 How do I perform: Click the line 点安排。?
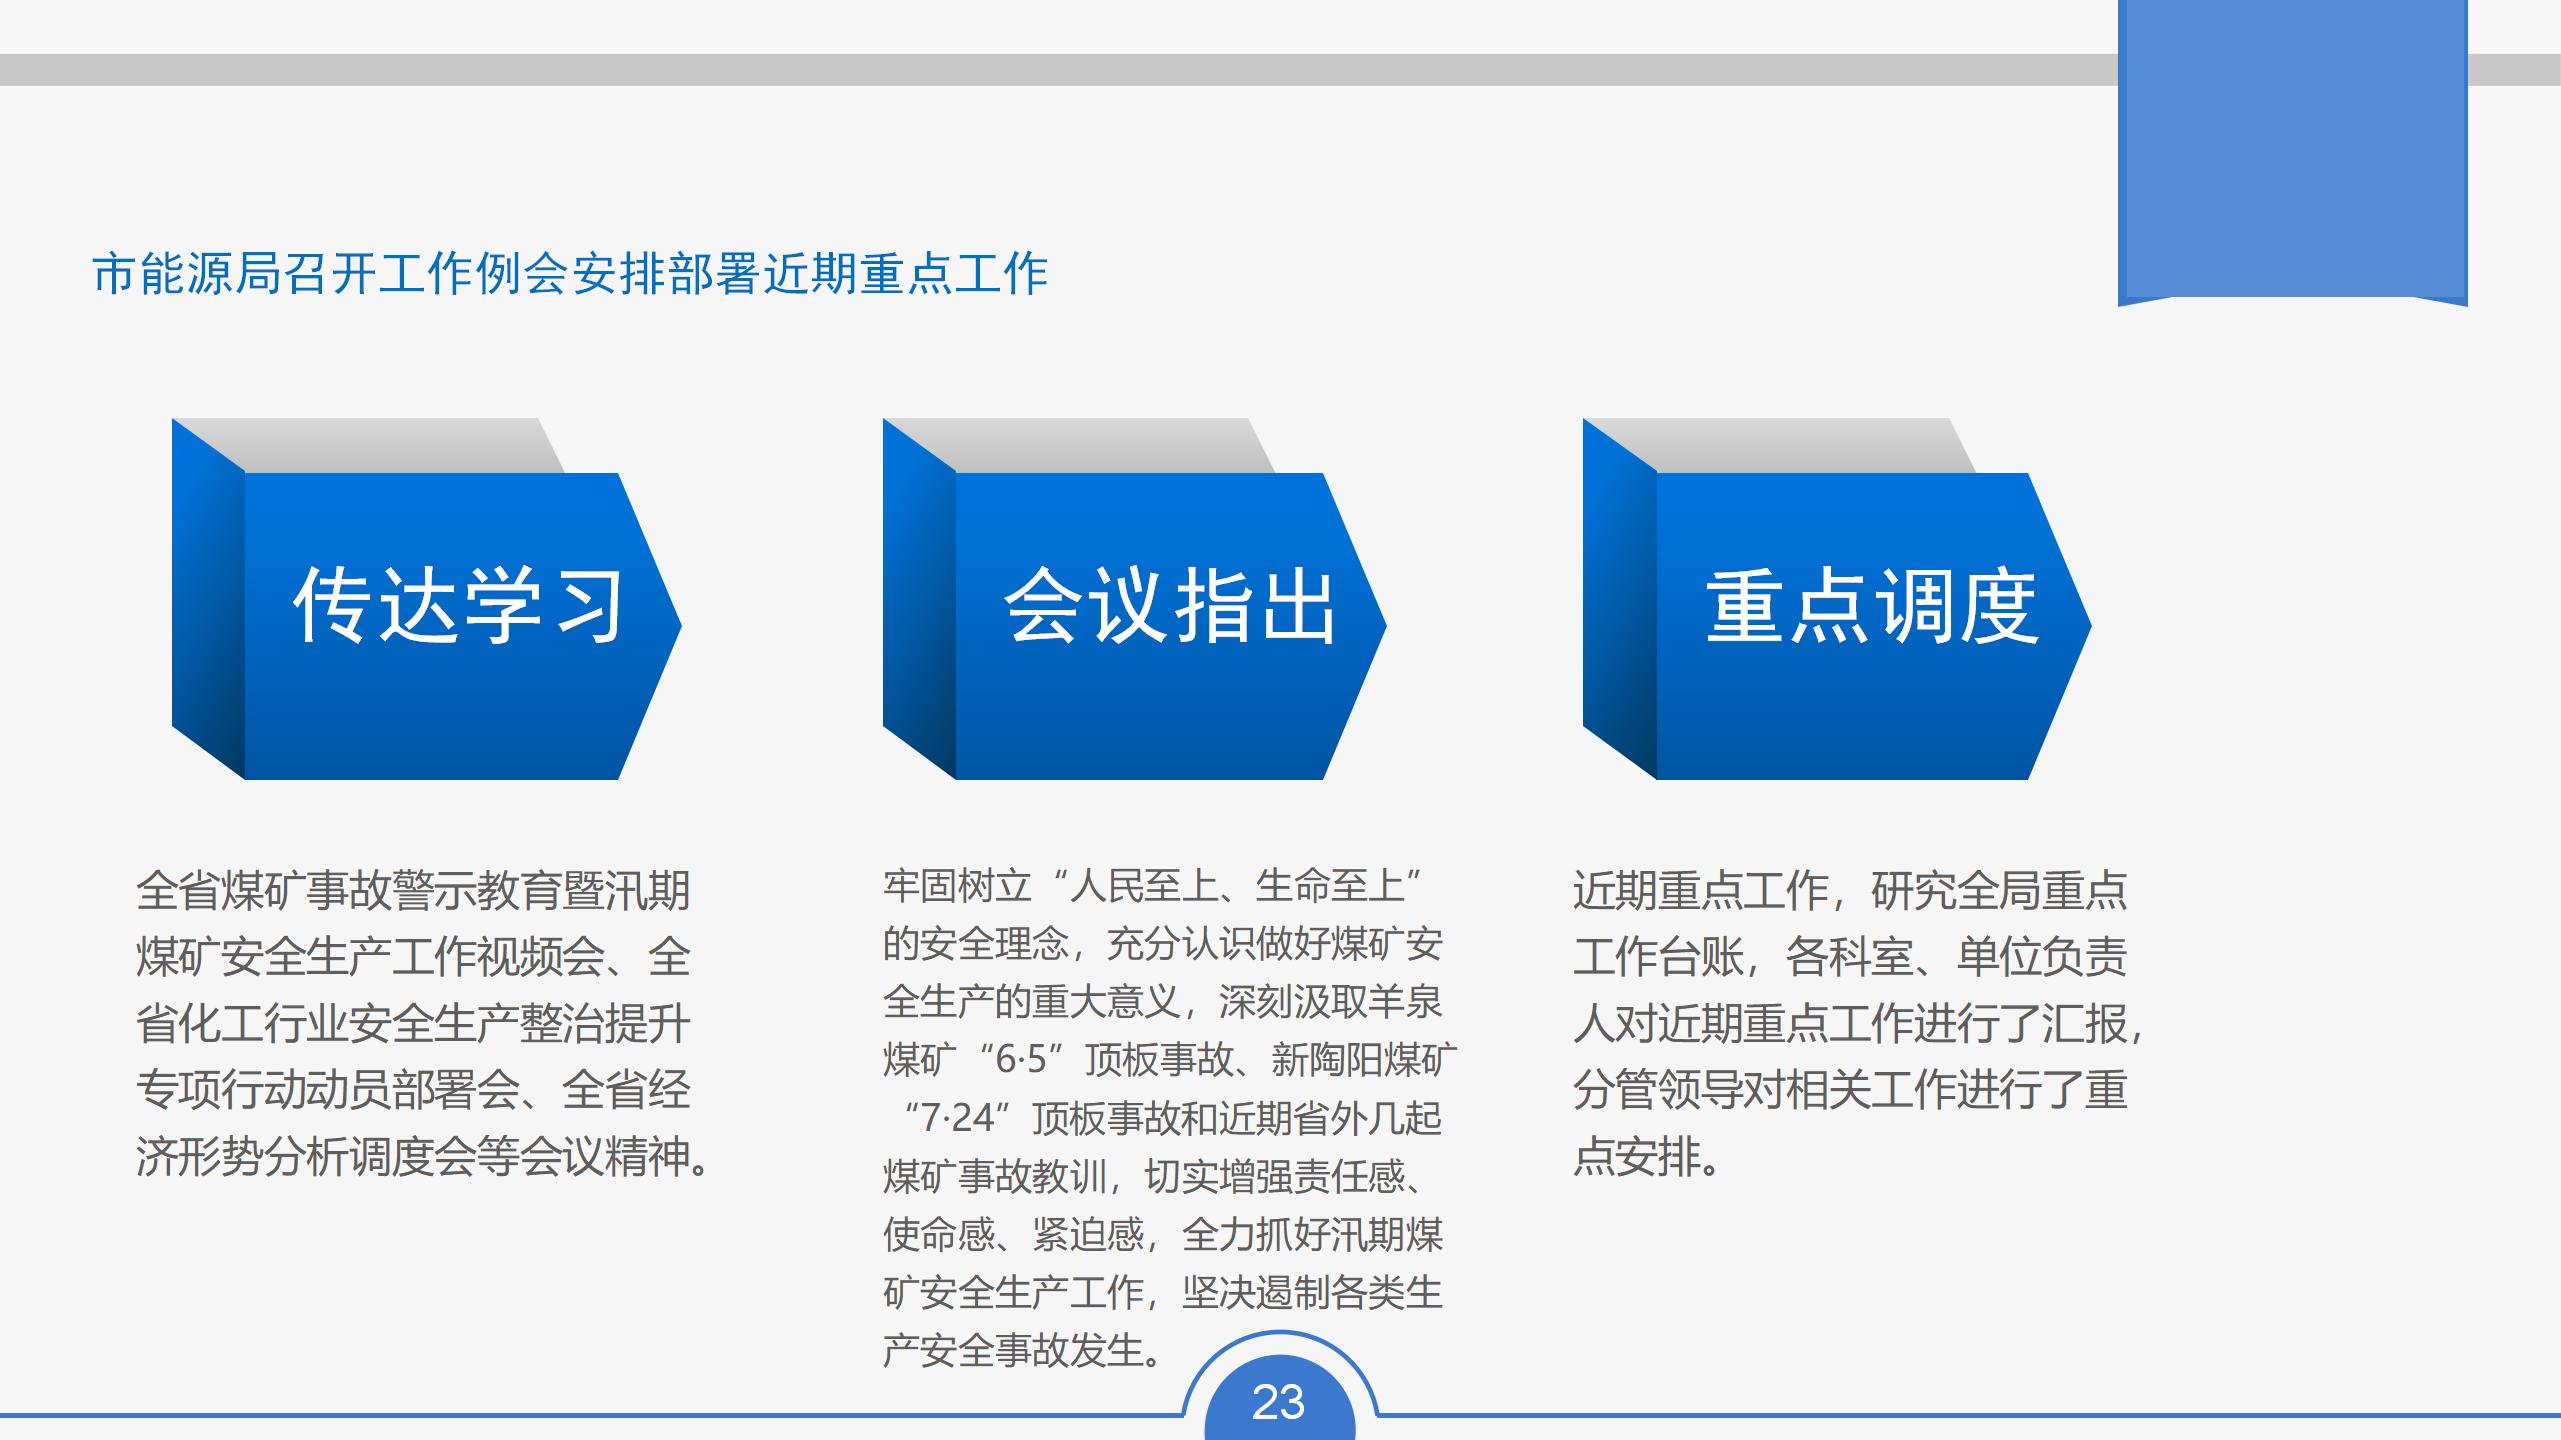point(1647,1156)
